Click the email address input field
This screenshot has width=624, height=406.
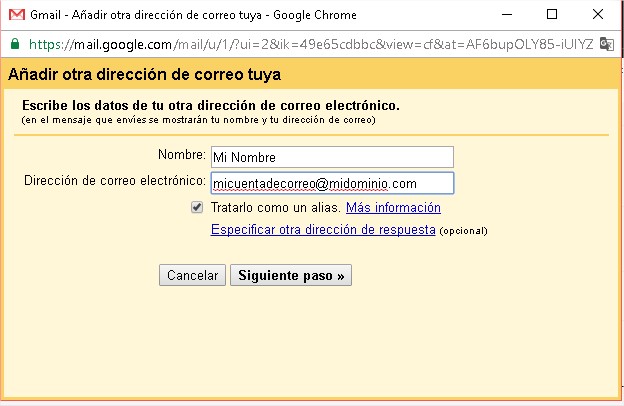click(331, 183)
